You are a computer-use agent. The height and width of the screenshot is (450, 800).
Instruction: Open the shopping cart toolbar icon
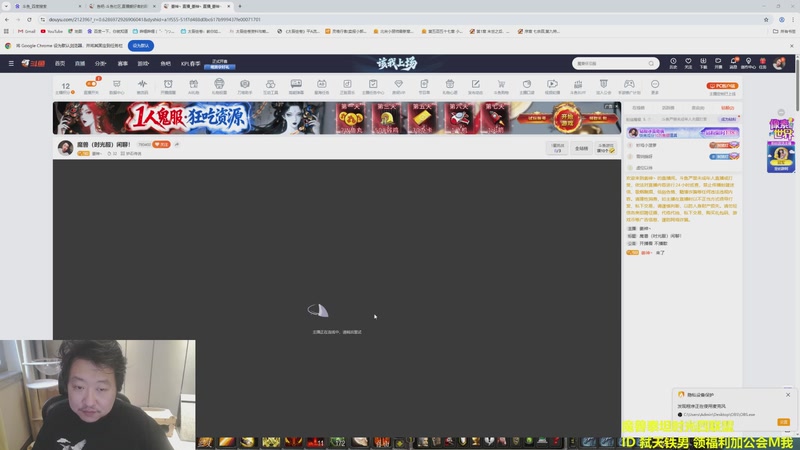[x=501, y=86]
